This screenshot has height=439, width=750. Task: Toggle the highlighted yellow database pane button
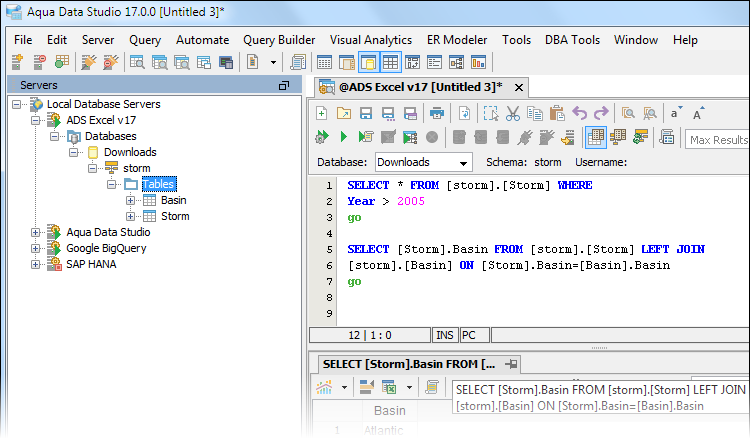pos(369,62)
